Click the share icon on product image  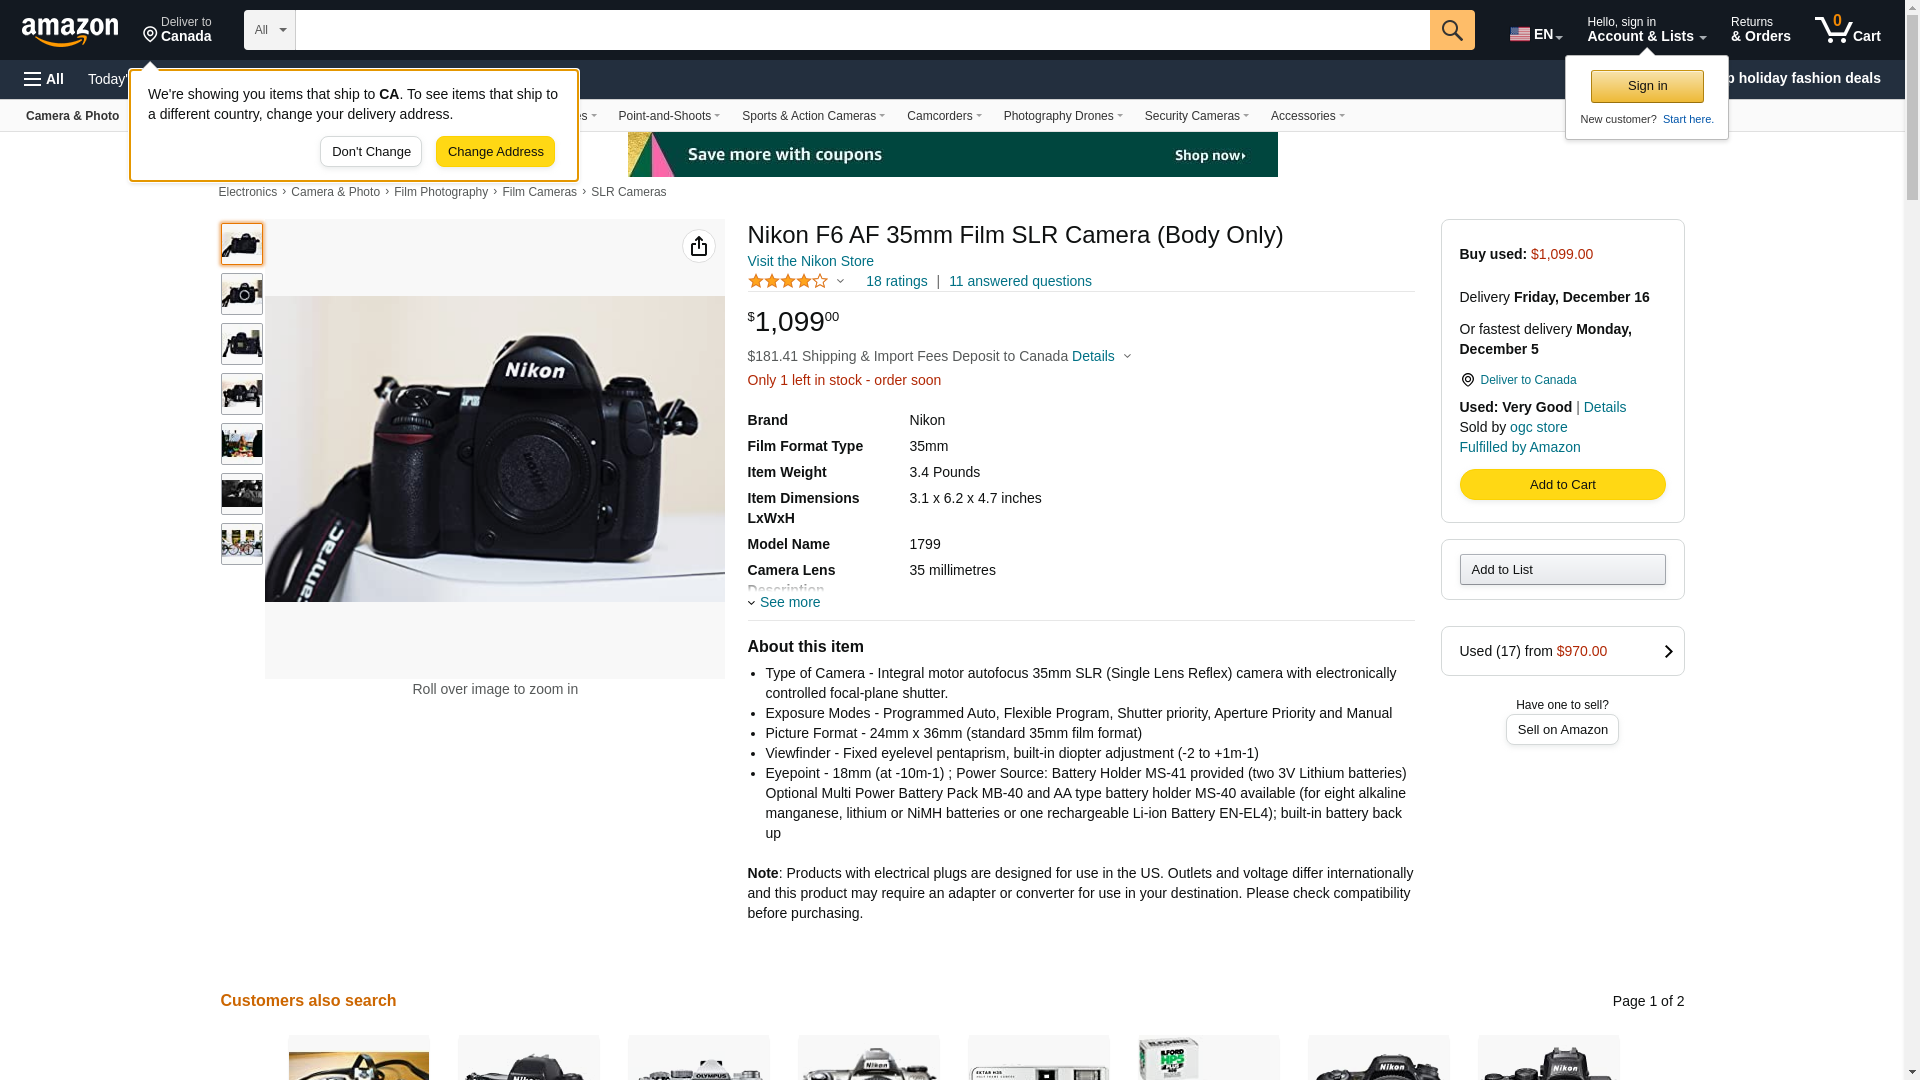(x=698, y=246)
